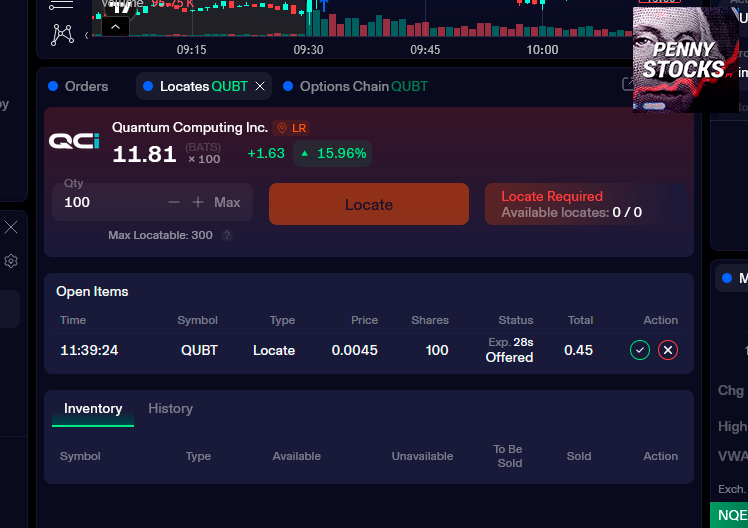Viewport: 748px width, 528px height.
Task: Increase quantity with the plus button
Action: [198, 202]
